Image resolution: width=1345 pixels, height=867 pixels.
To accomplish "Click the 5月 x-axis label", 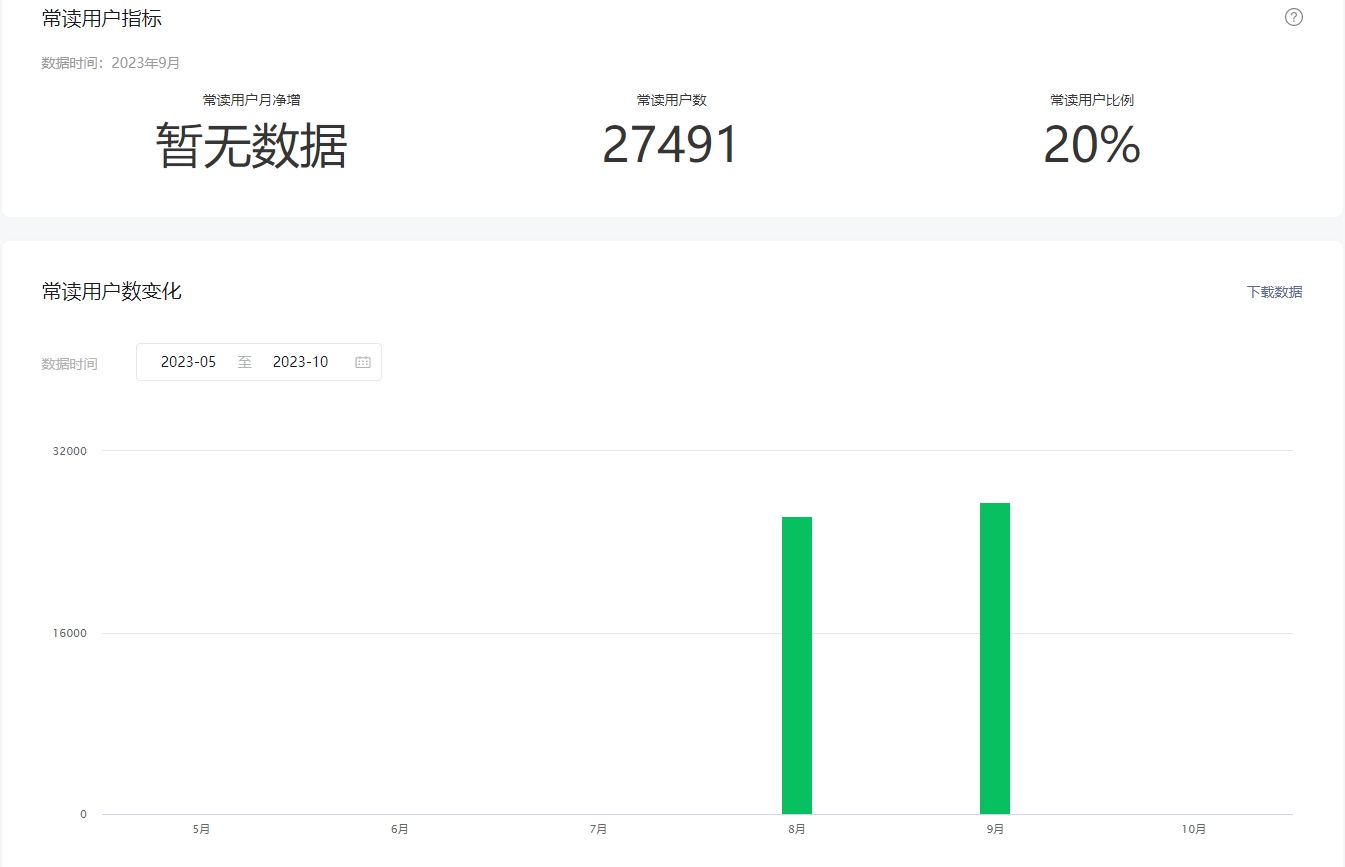I will tap(201, 829).
